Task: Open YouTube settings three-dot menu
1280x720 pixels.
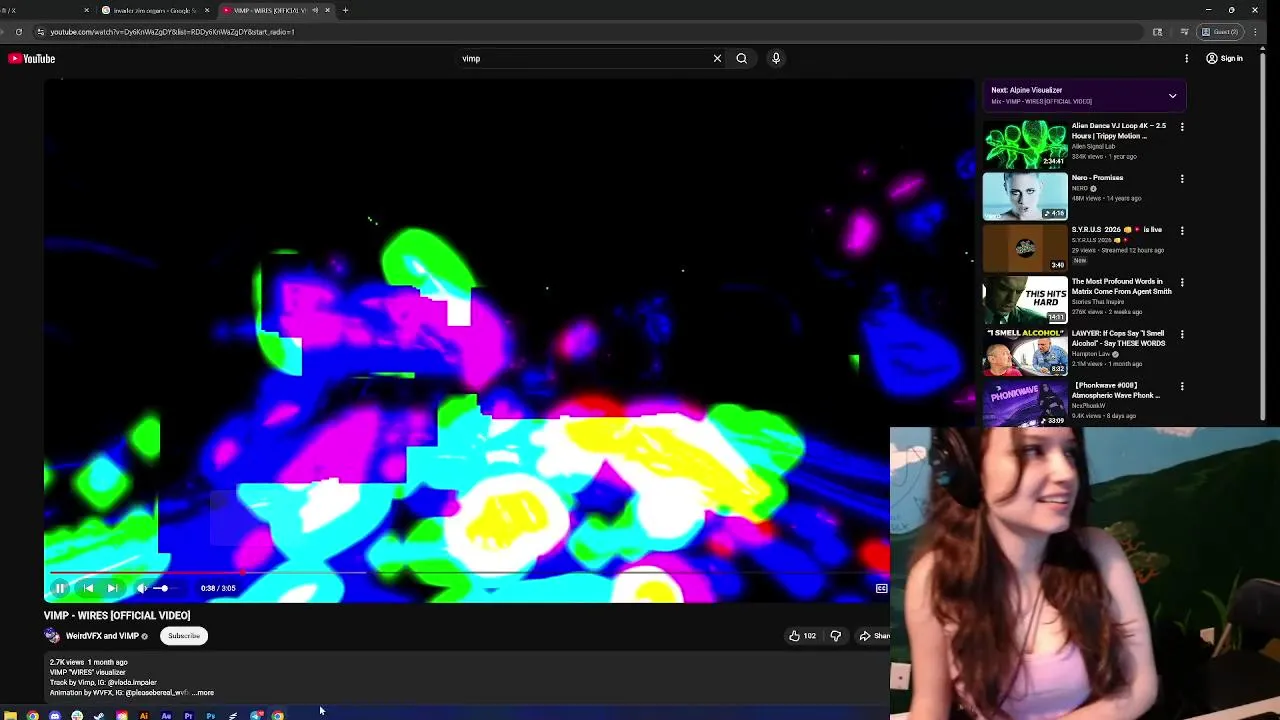Action: pos(1186,58)
